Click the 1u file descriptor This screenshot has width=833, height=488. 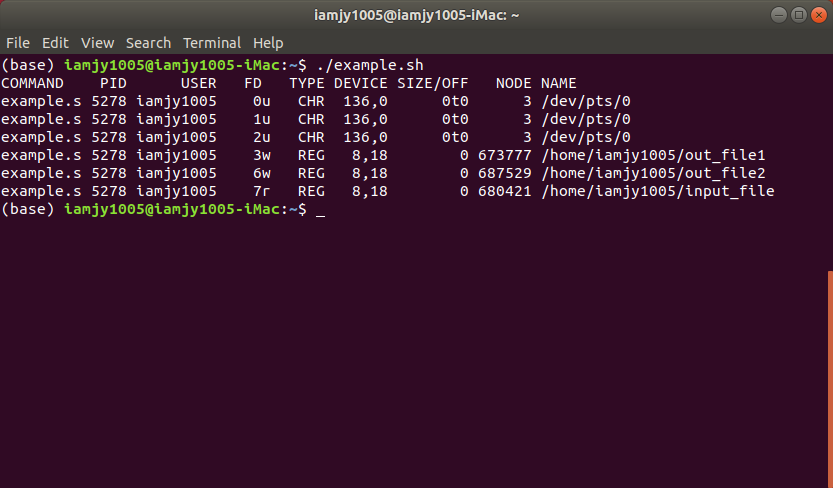(x=262, y=119)
